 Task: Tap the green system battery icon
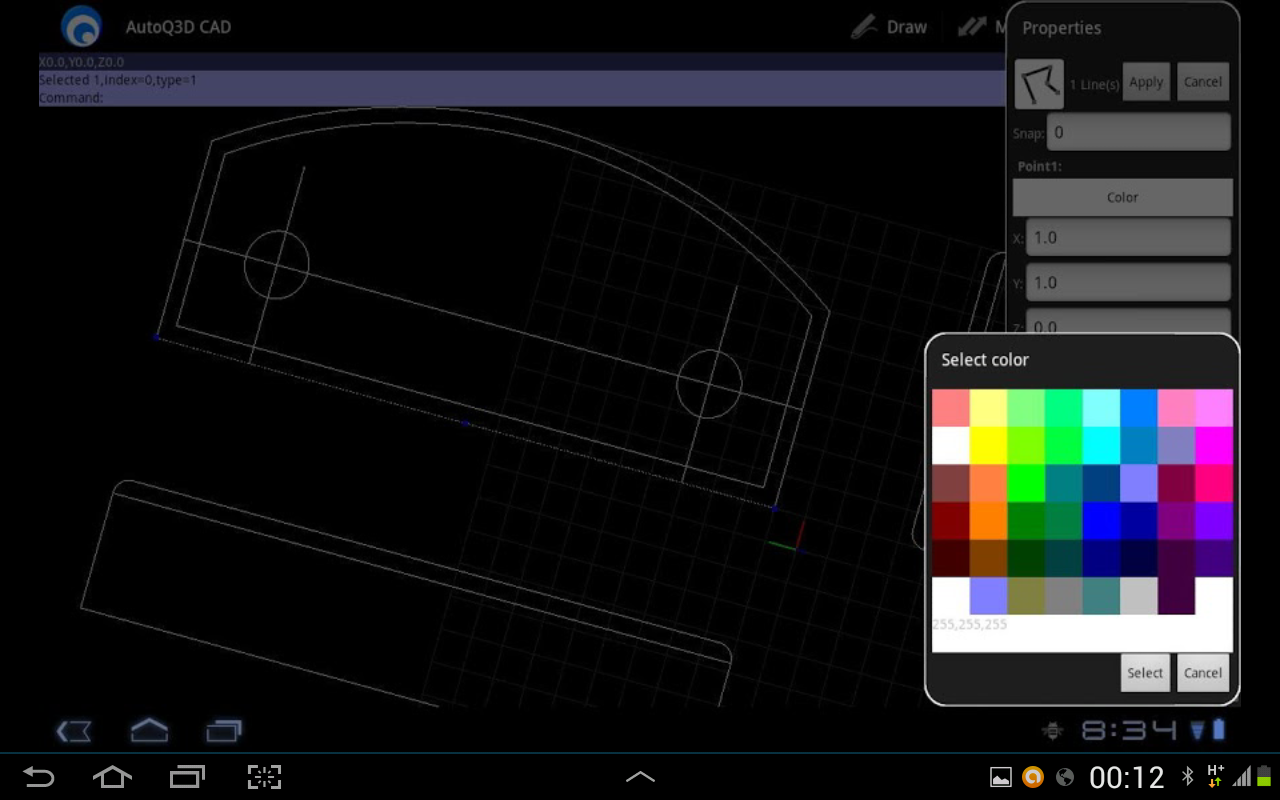(x=1263, y=777)
